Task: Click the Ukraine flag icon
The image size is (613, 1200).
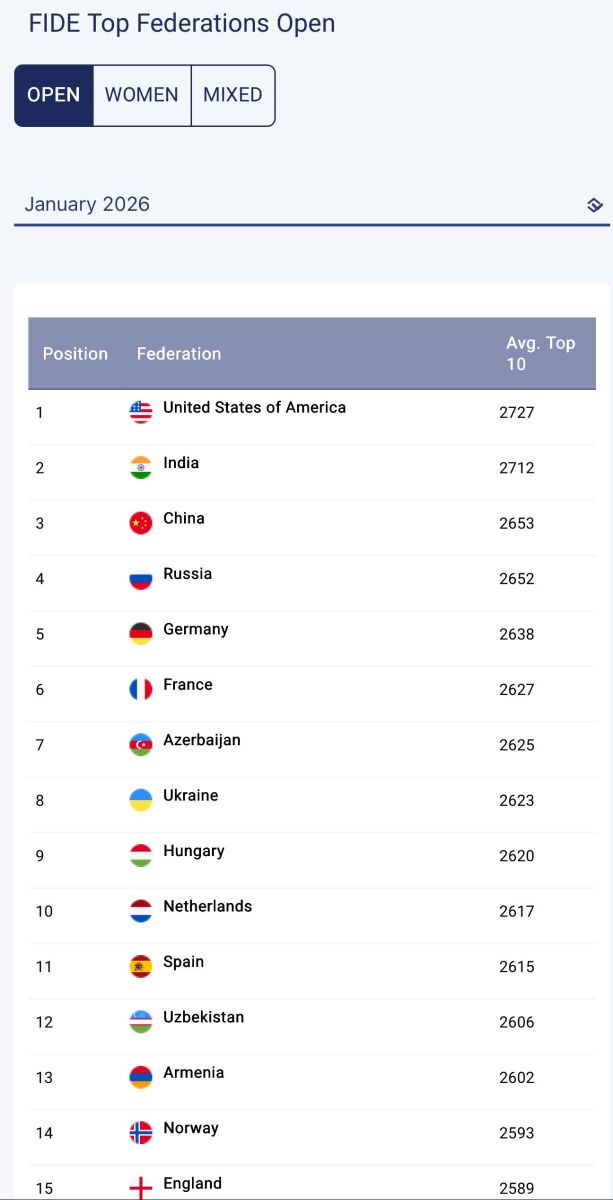Action: tap(141, 800)
